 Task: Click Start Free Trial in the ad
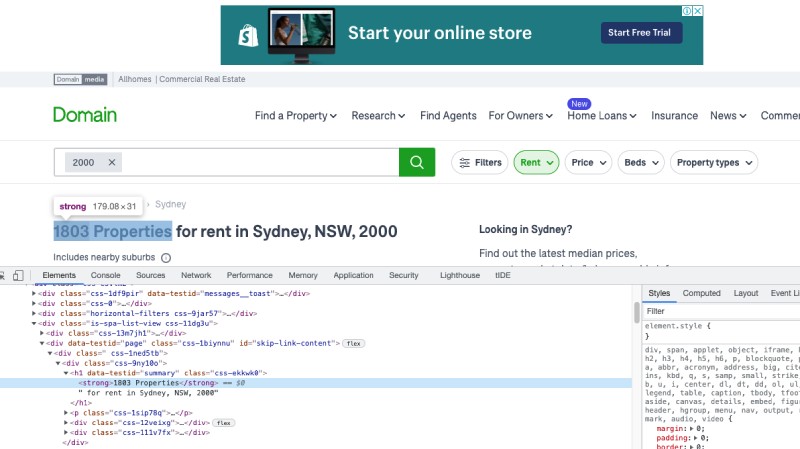tap(641, 33)
